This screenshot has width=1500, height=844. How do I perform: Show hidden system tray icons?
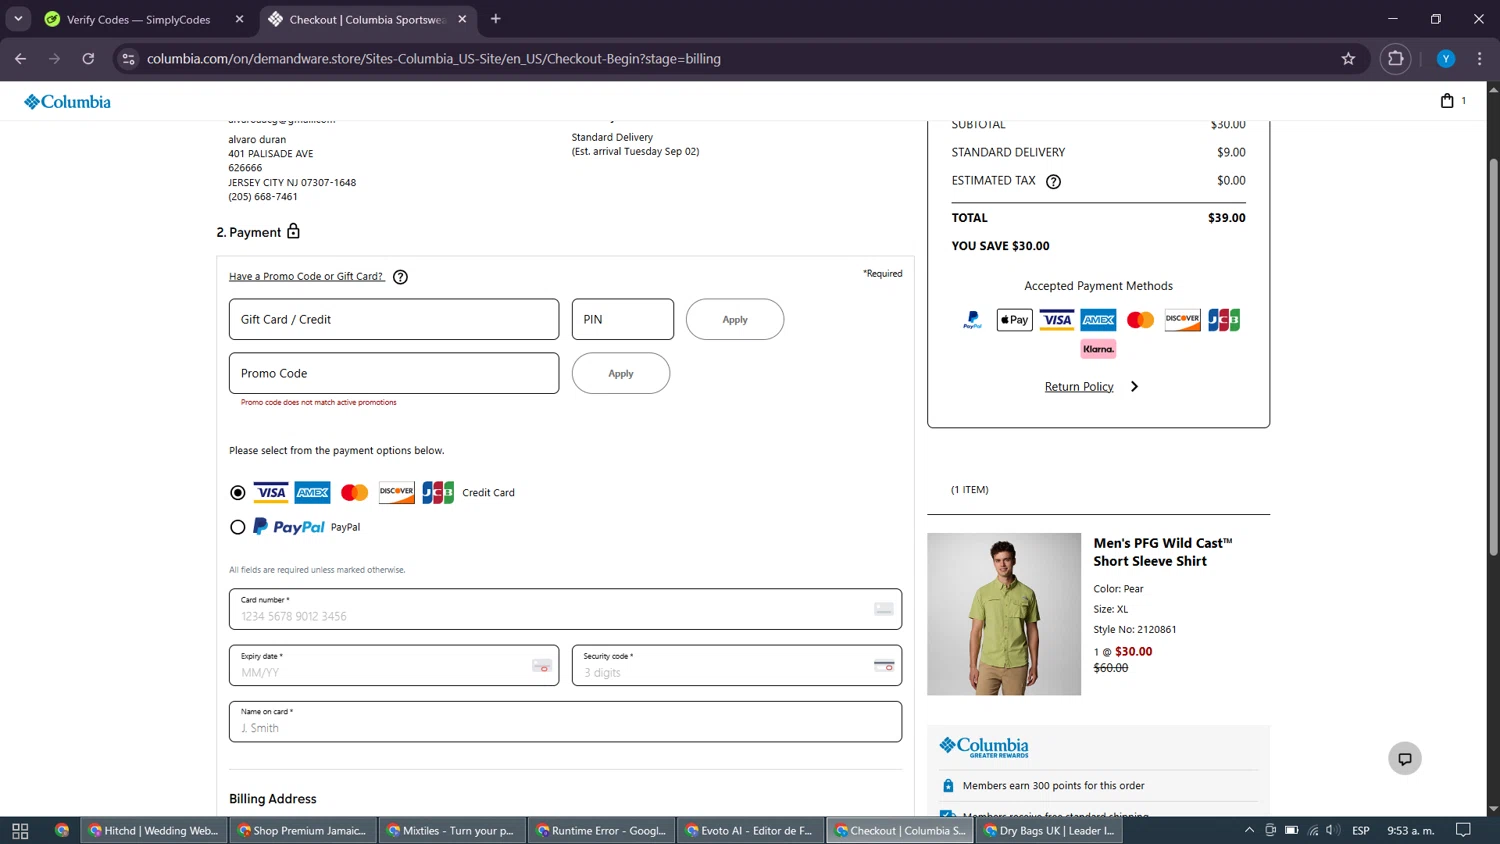tap(1249, 830)
